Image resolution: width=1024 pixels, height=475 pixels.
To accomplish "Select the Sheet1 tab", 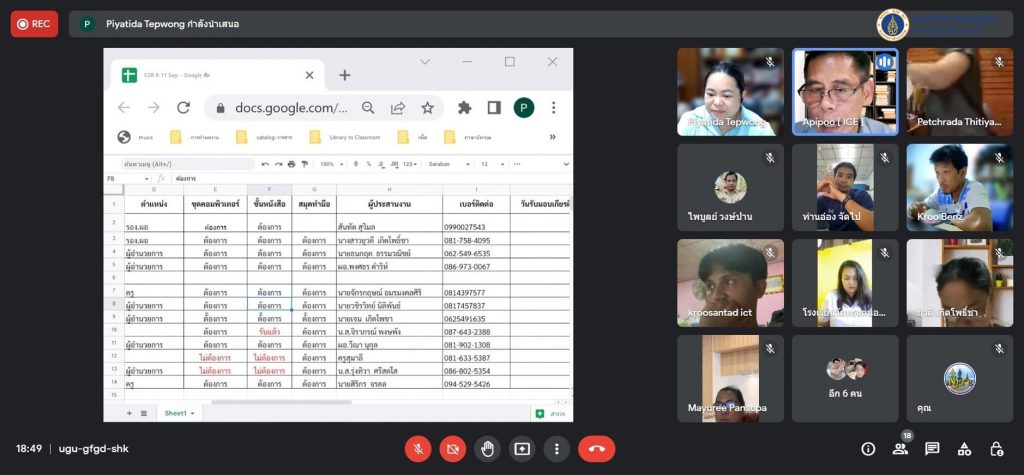I will 179,412.
